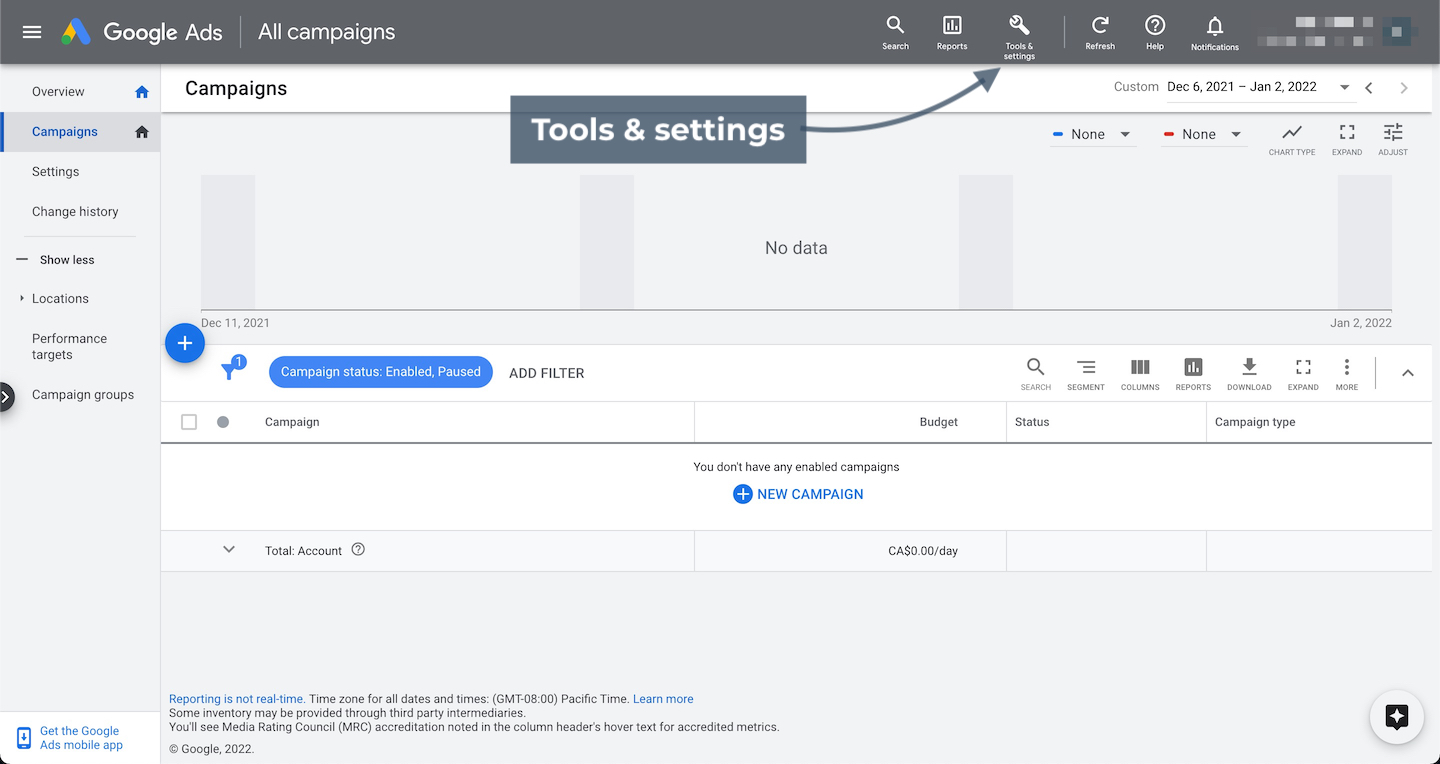Select all campaigns checkbox
1440x764 pixels.
tap(189, 422)
